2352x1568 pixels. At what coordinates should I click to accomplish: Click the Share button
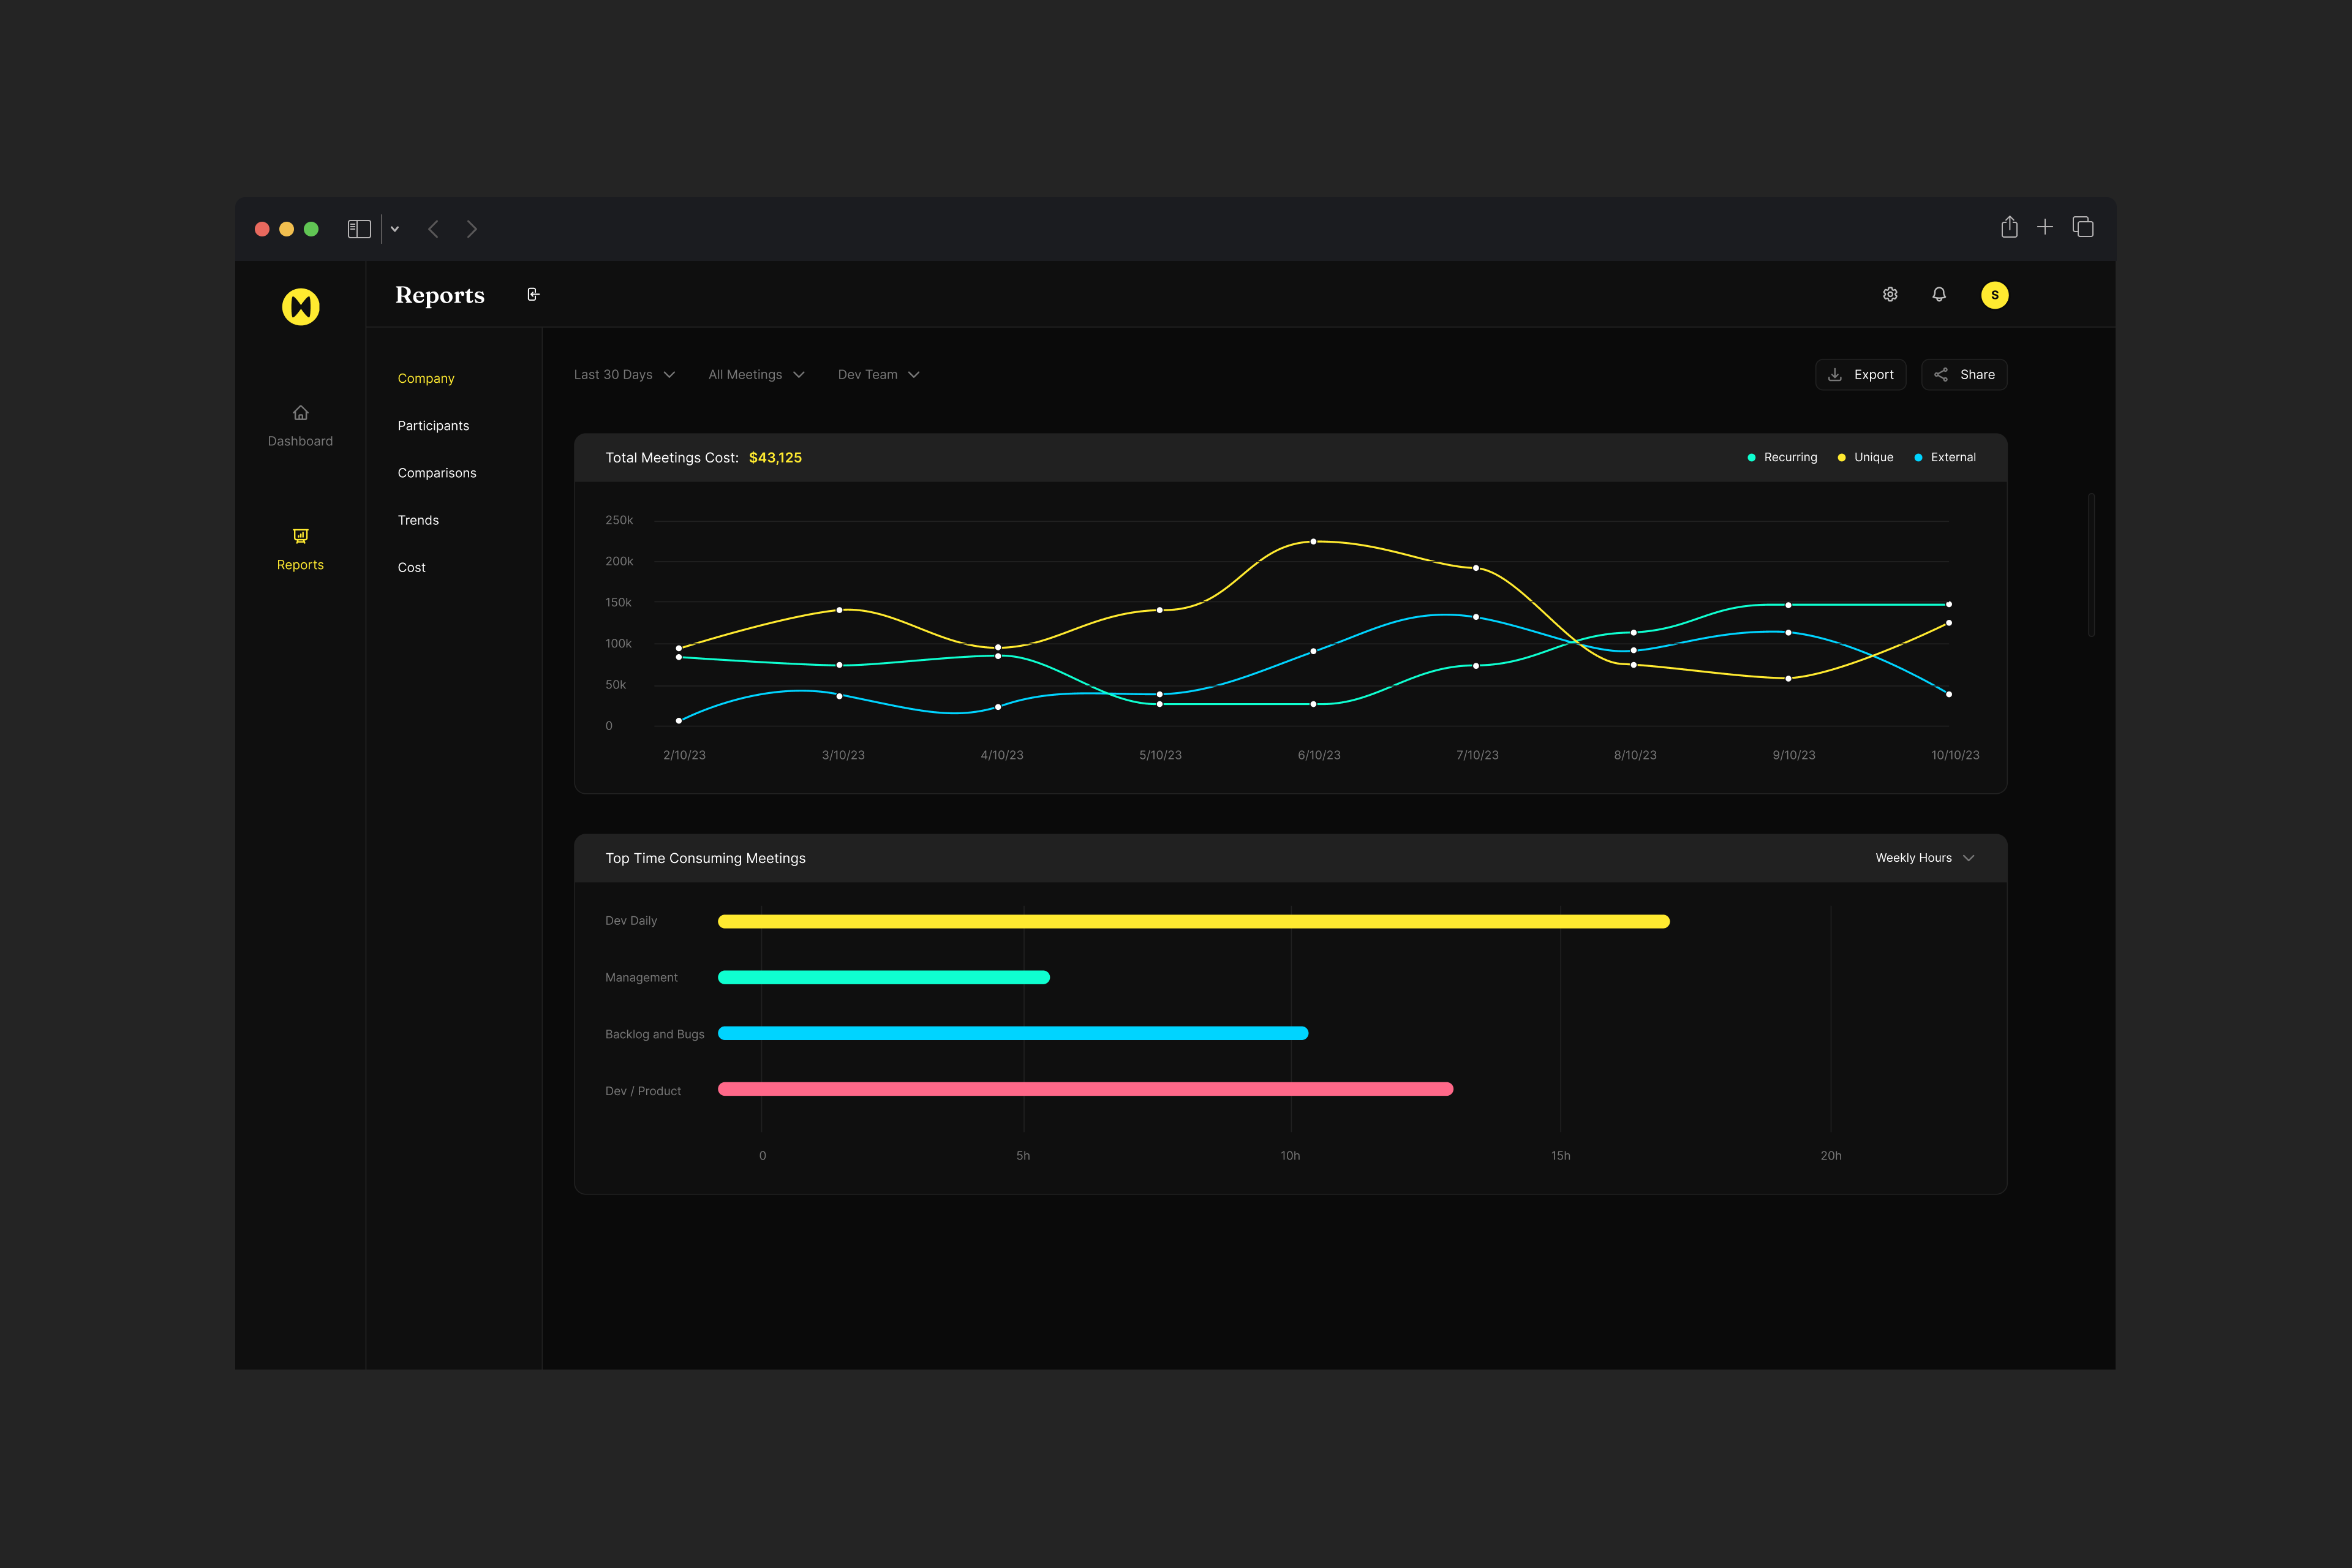[1964, 375]
